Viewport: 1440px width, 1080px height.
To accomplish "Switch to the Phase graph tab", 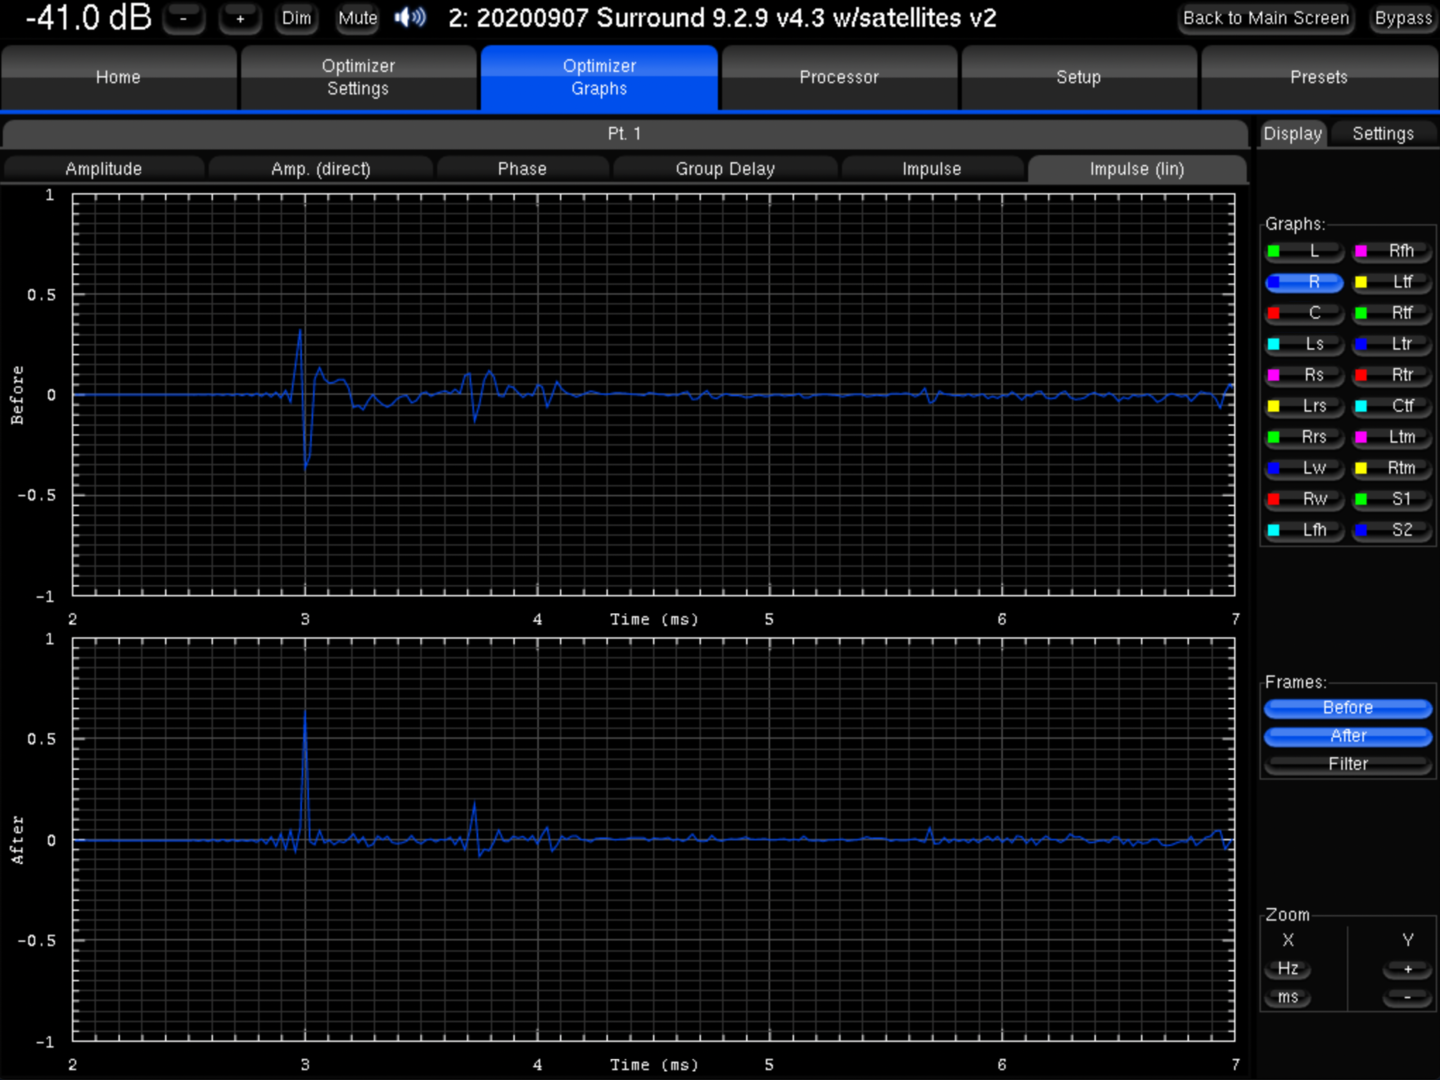I will coord(522,169).
